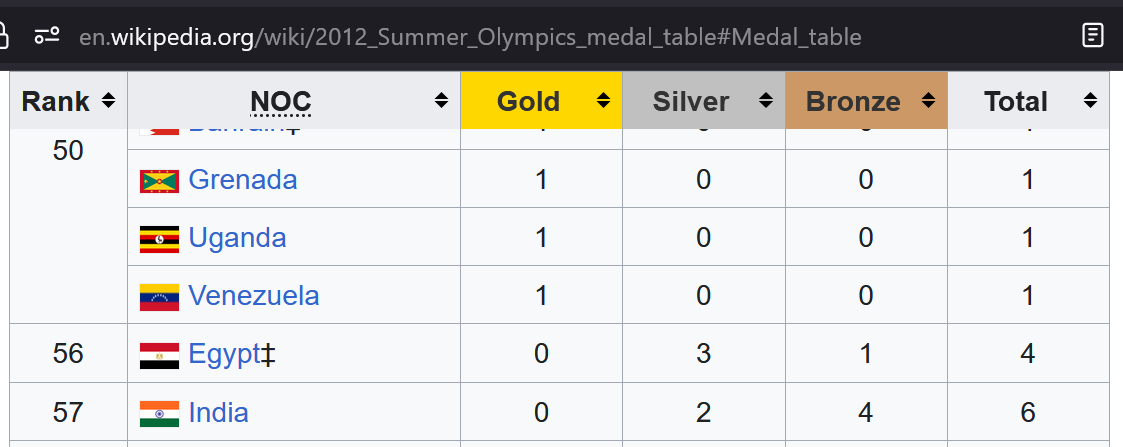This screenshot has width=1123, height=447.
Task: Click the Grenada flag icon
Action: tap(159, 181)
